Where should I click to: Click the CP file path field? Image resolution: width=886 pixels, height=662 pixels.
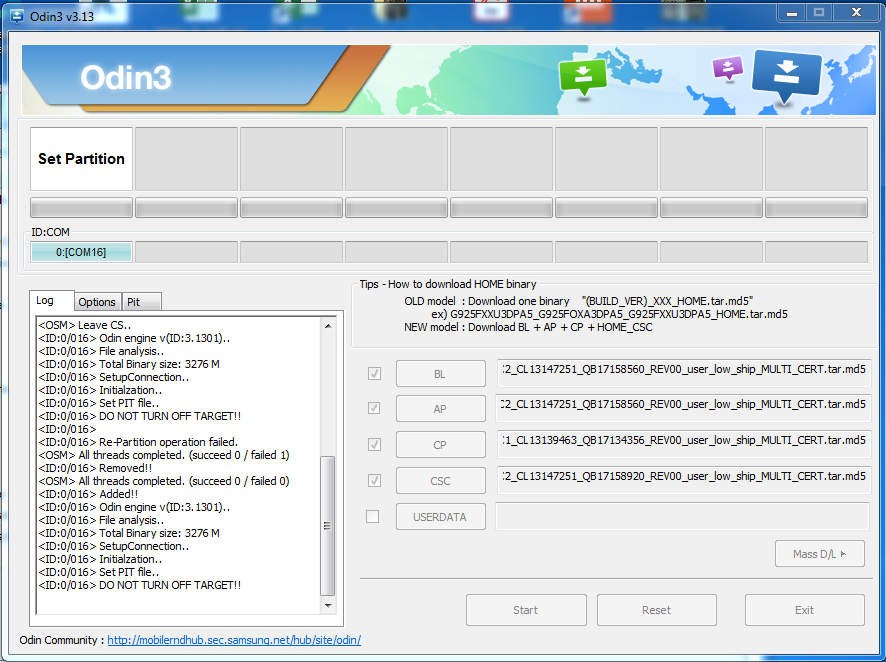point(684,444)
